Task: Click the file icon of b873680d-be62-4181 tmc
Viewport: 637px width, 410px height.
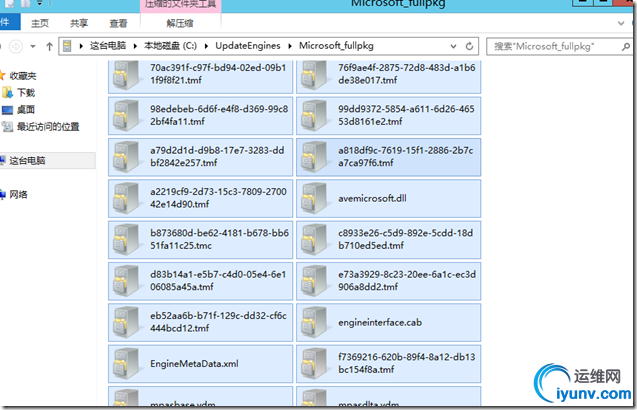Action: (x=126, y=240)
